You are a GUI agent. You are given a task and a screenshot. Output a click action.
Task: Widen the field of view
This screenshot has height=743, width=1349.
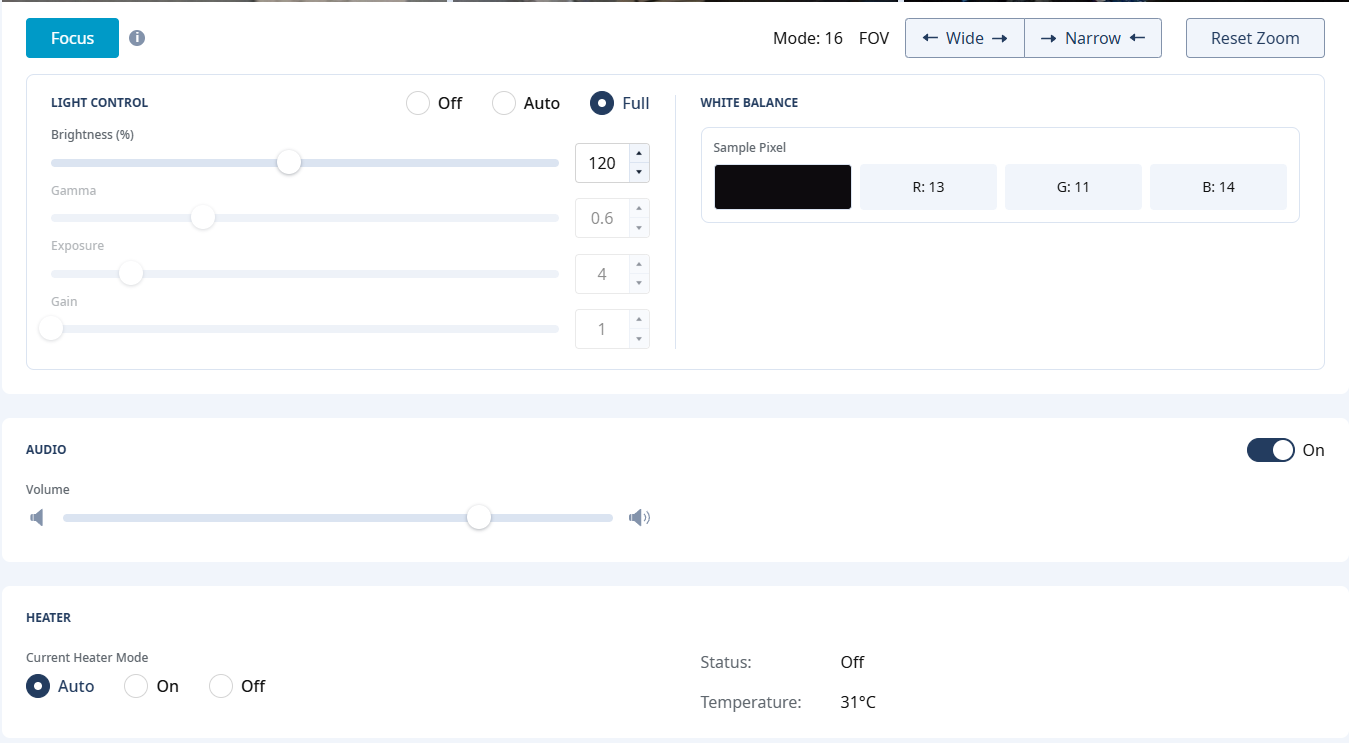(964, 38)
